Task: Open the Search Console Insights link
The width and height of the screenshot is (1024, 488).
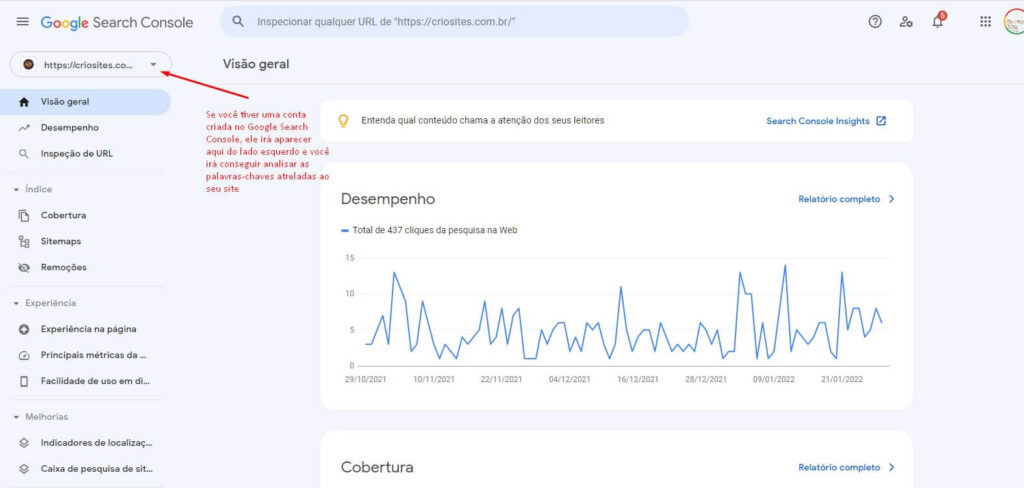Action: pos(818,121)
